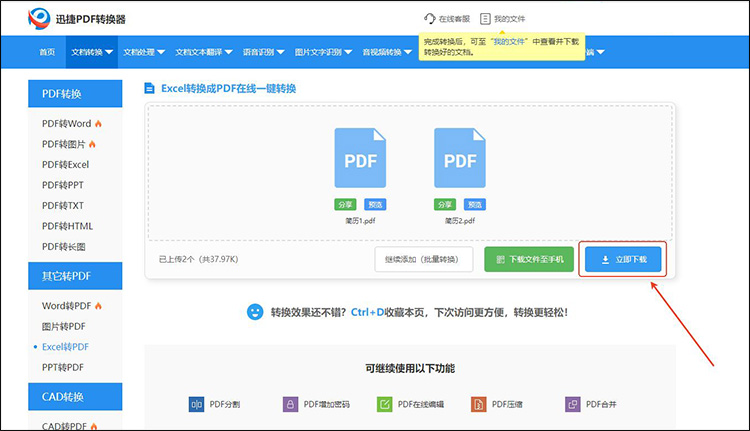Select PDF转Word in the sidebar
750x431 pixels.
tap(66, 123)
